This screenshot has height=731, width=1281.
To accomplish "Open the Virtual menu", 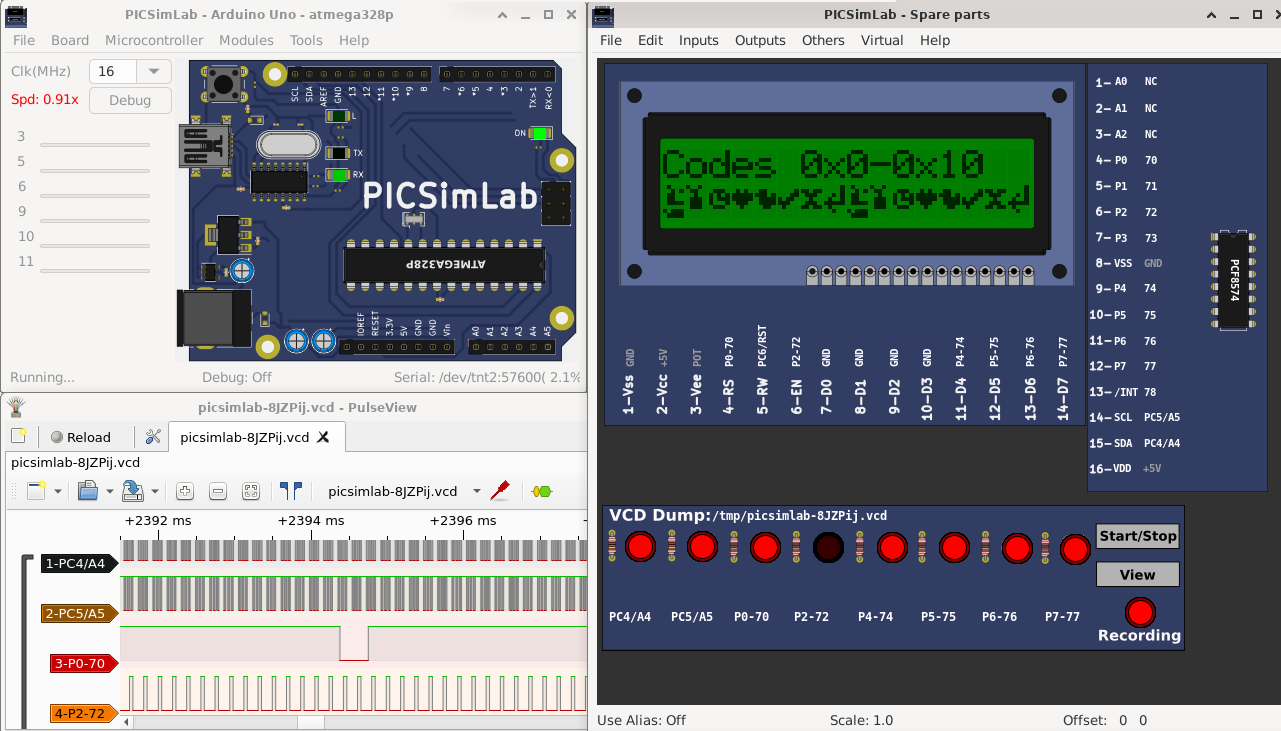I will 882,40.
